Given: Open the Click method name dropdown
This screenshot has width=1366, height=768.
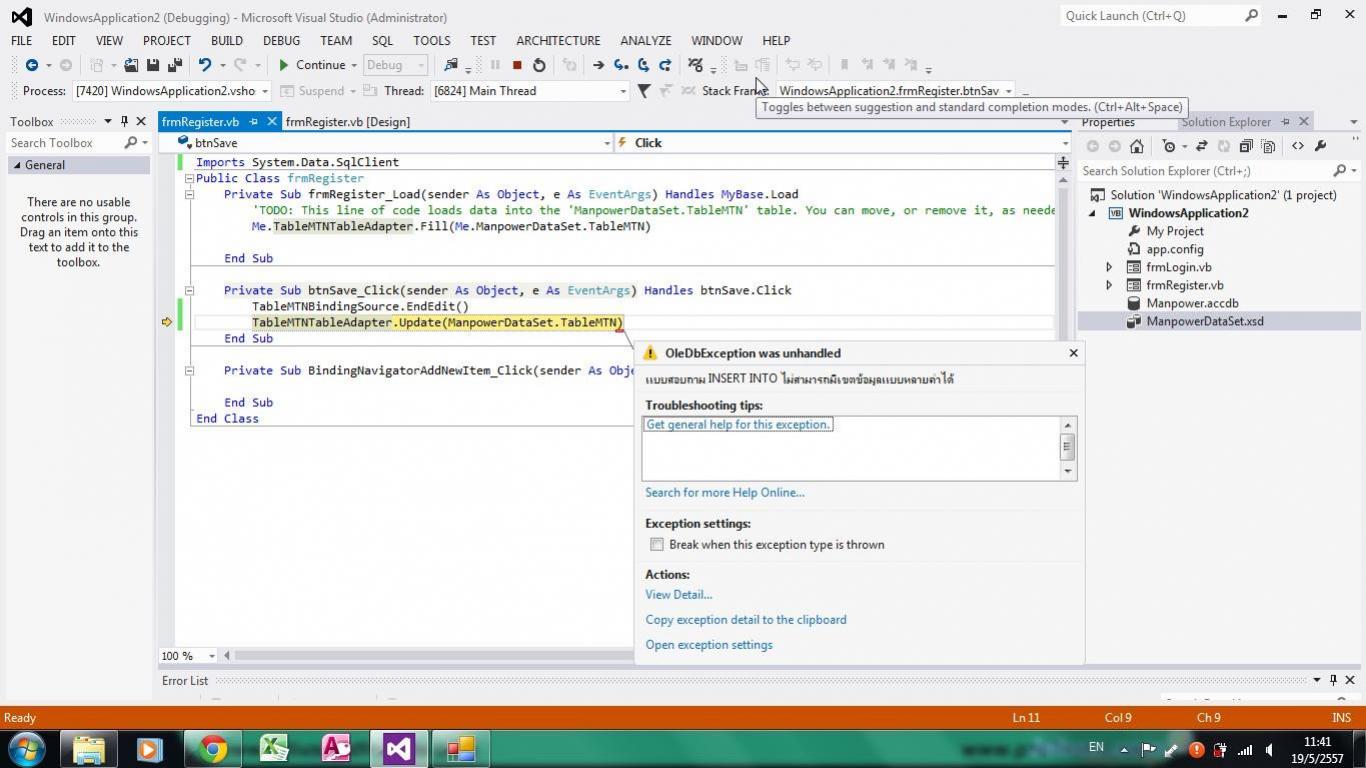Looking at the screenshot, I should tap(1064, 143).
